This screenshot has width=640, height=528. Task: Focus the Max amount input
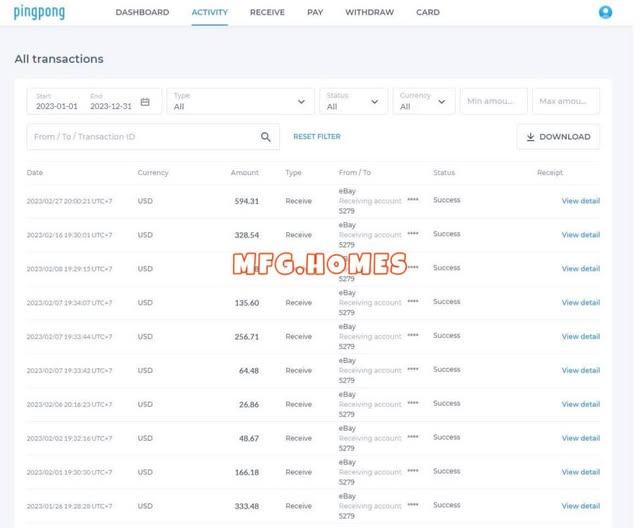click(x=566, y=101)
